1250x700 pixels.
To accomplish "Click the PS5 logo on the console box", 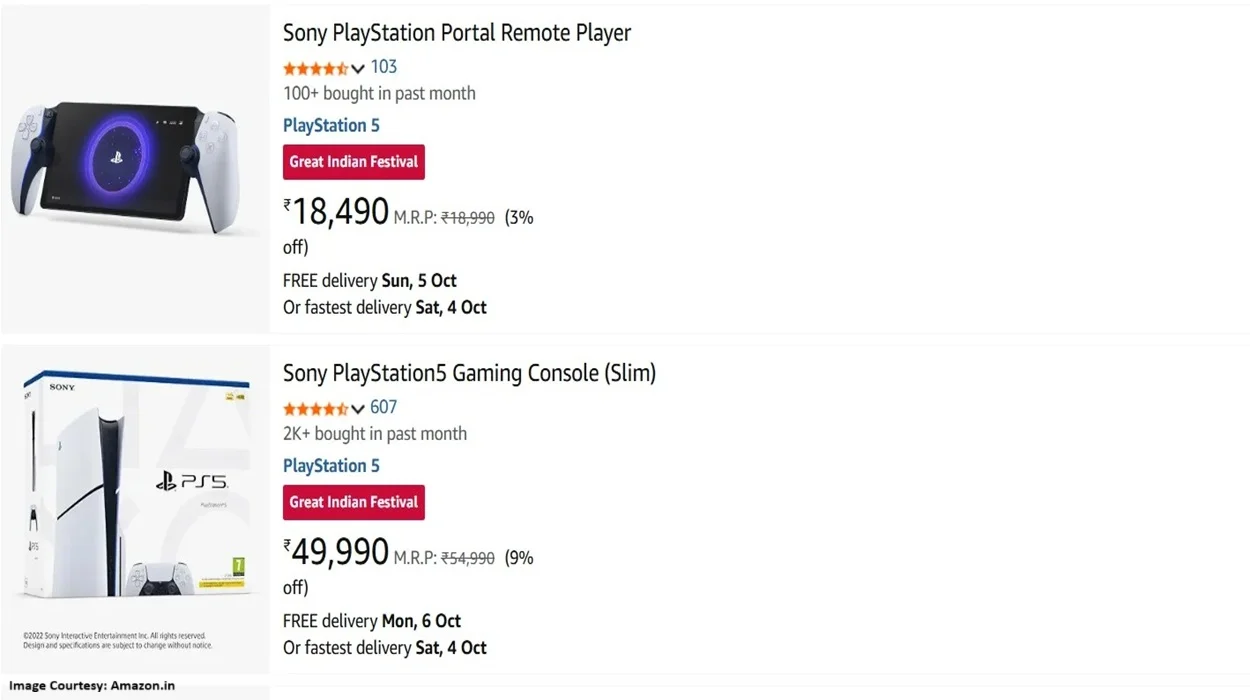I will coord(192,482).
